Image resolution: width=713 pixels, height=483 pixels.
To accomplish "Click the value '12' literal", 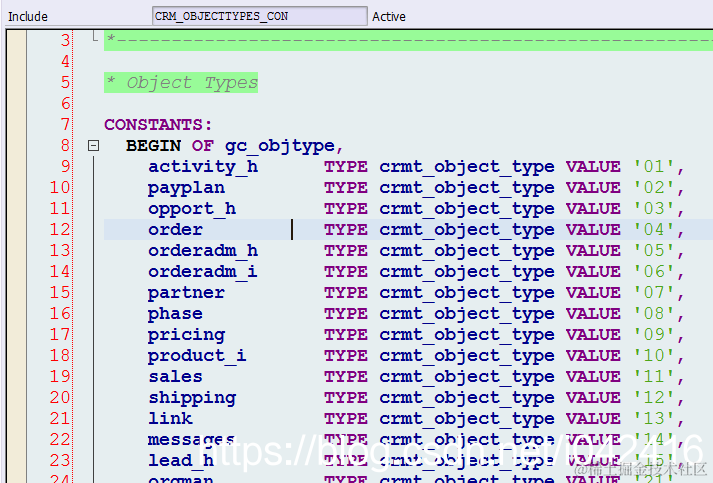I will (x=654, y=397).
